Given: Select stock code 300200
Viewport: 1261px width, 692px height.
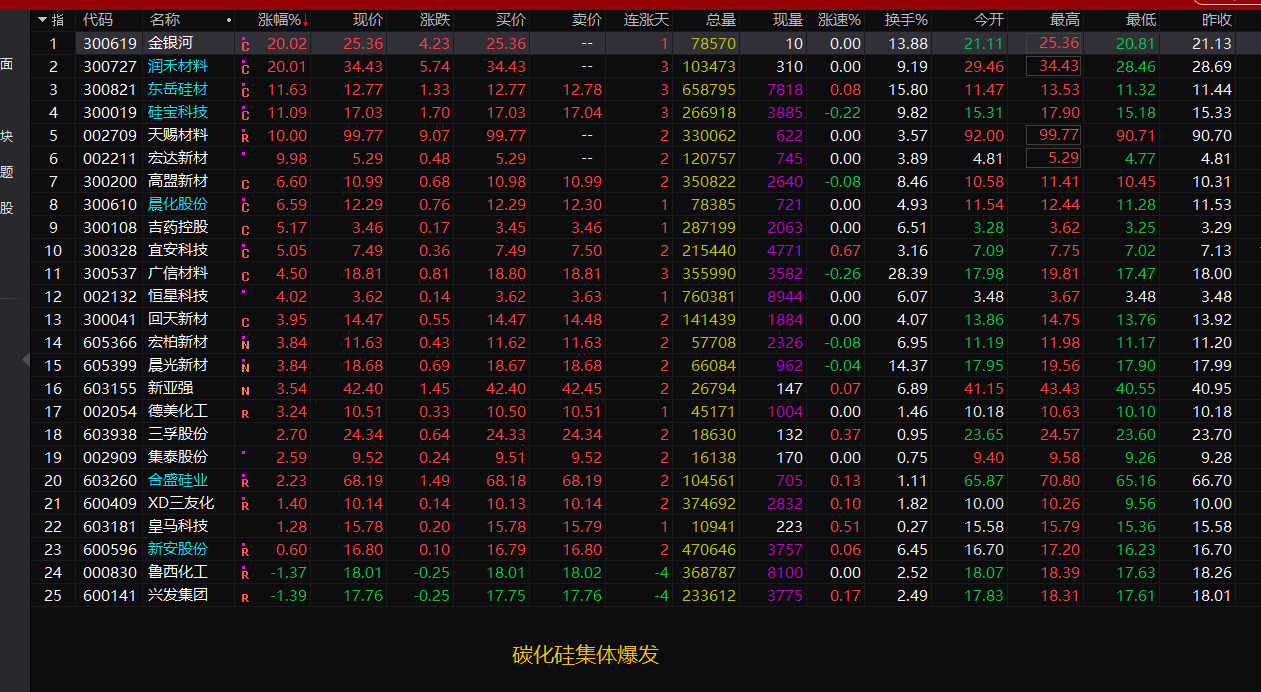Looking at the screenshot, I should tap(110, 181).
